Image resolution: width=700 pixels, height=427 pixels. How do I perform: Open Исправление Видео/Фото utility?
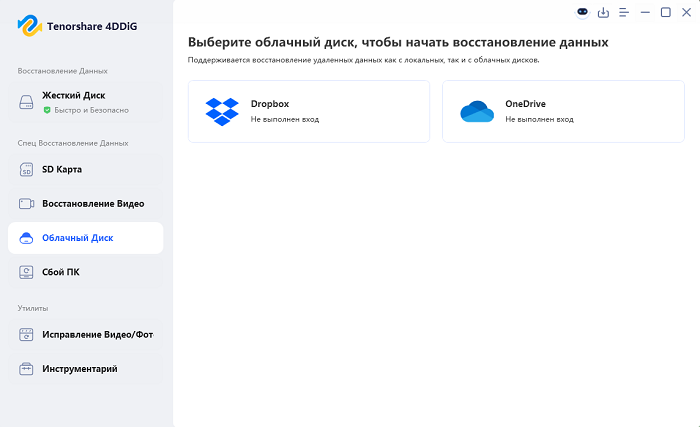point(85,335)
